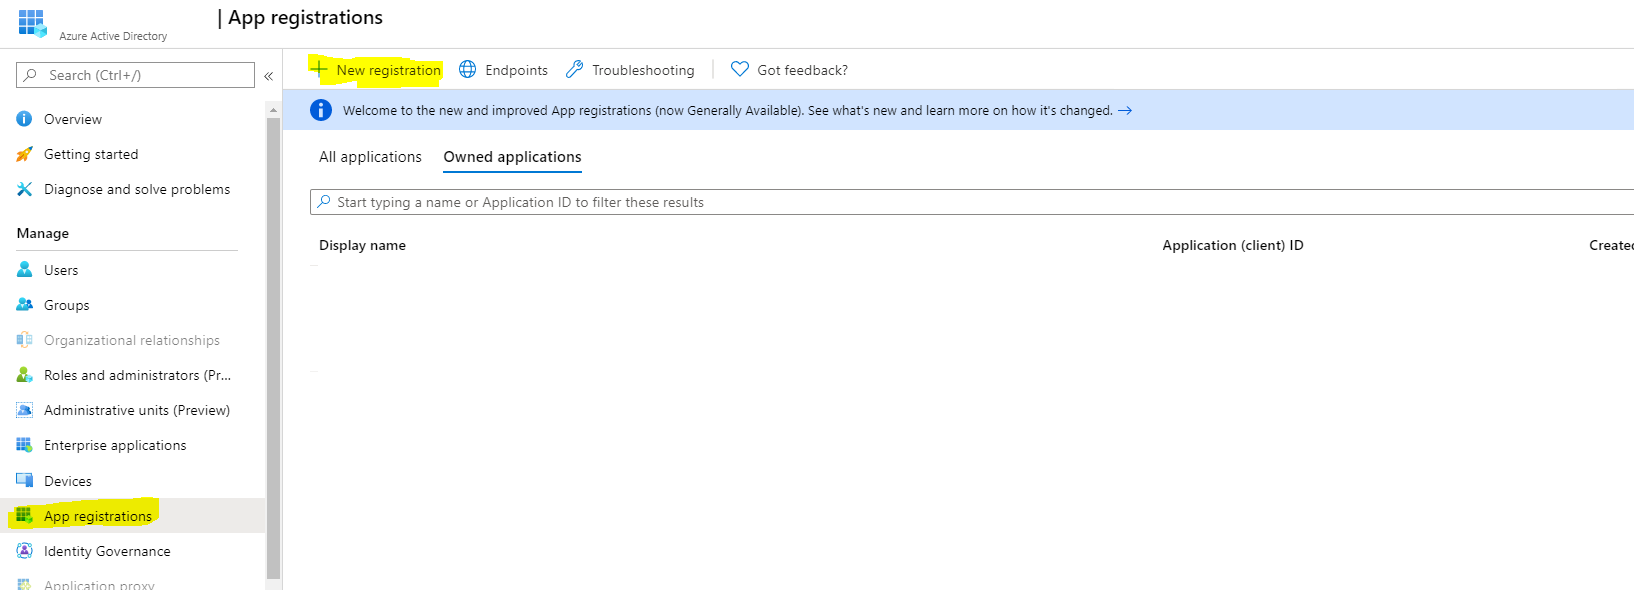Click the sidebar vertical scrollbar thumb
This screenshot has width=1634, height=590.
coord(273,348)
